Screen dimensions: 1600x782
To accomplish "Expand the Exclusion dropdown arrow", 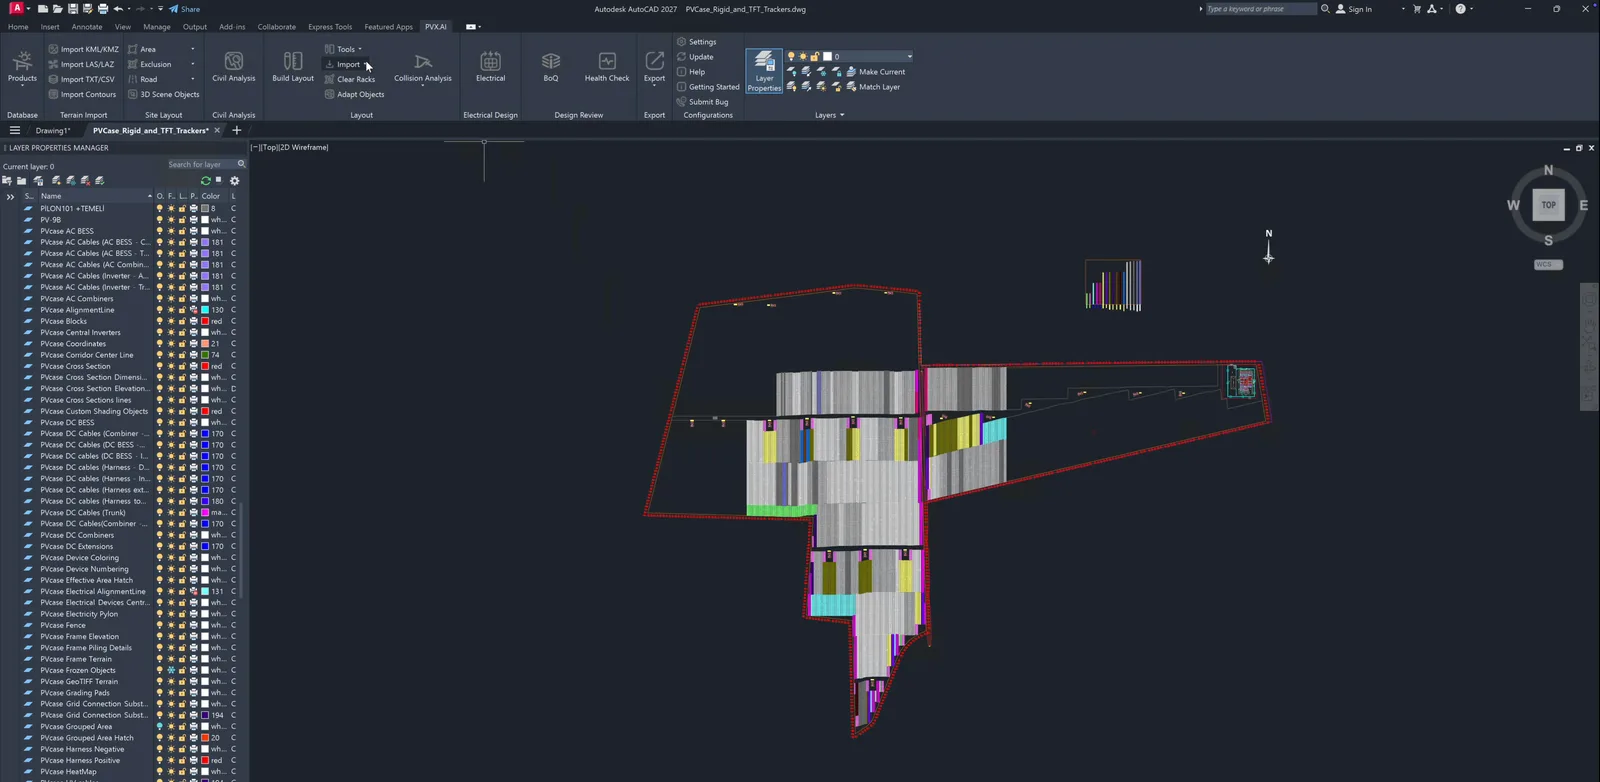I will (192, 64).
